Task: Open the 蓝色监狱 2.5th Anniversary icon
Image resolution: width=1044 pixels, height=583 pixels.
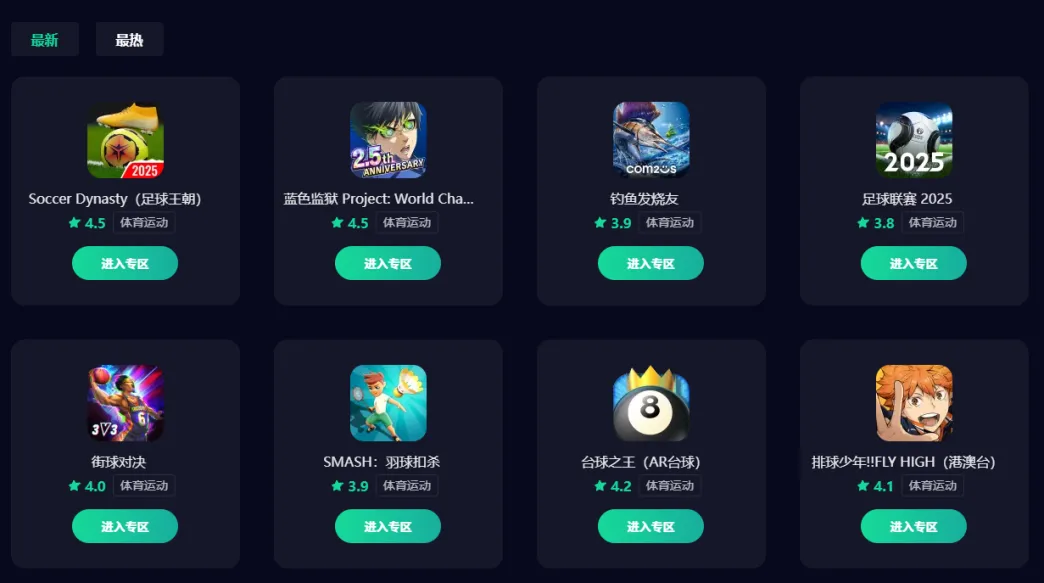Action: click(x=388, y=140)
